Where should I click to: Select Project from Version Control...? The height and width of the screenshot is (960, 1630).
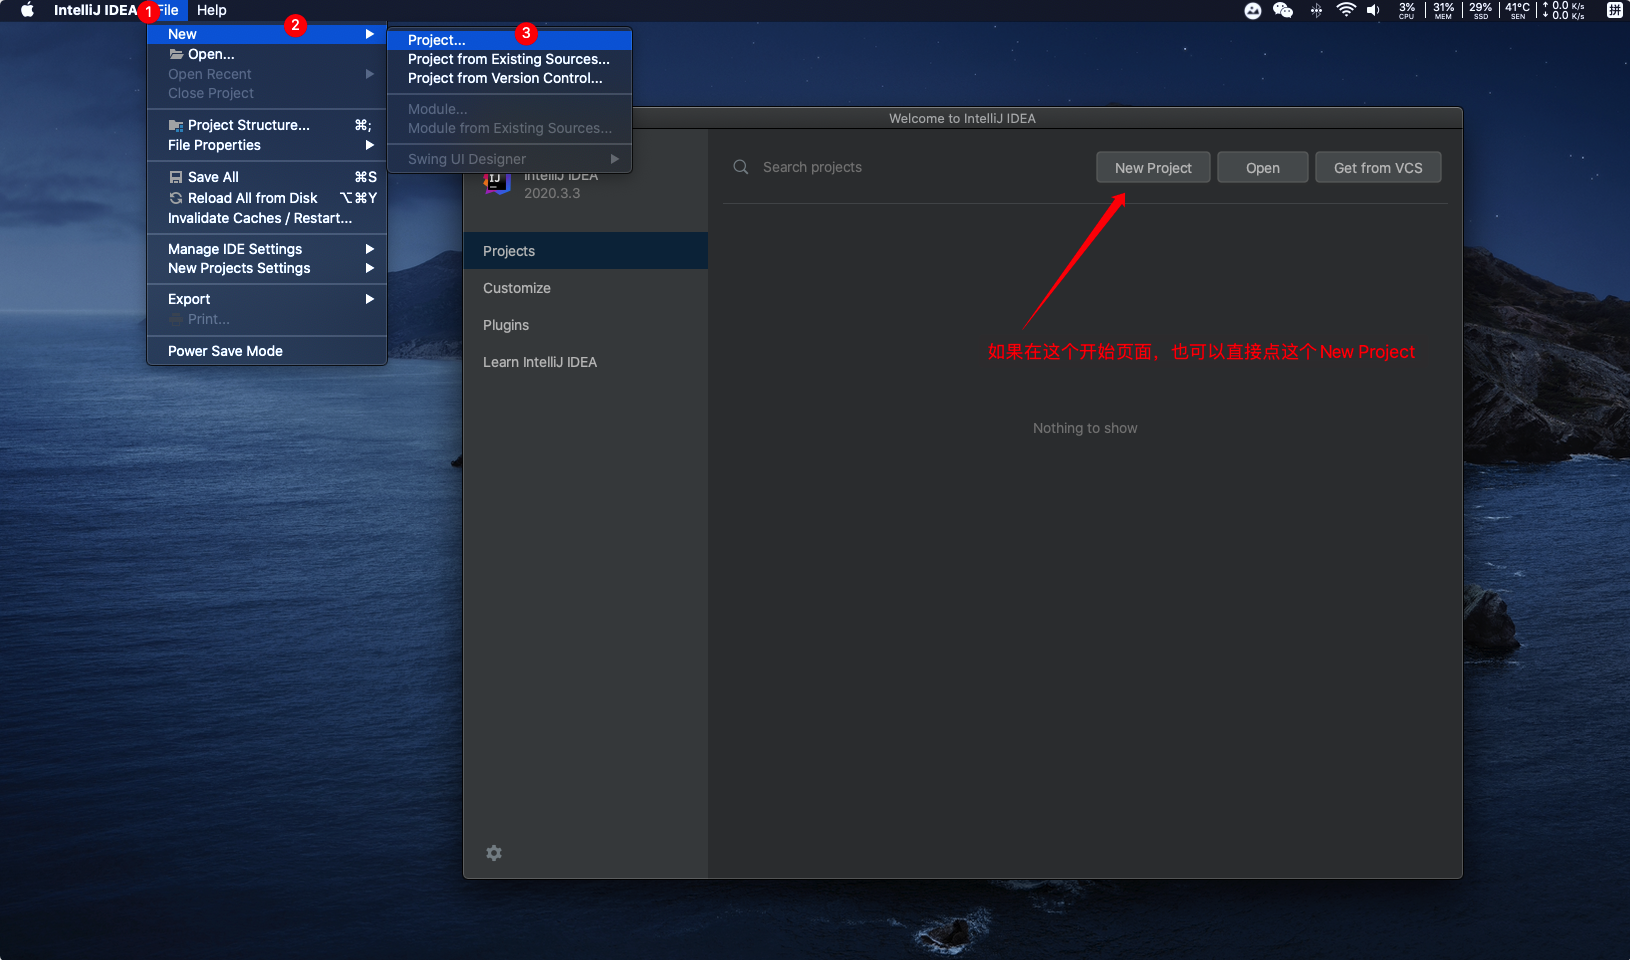(x=510, y=78)
